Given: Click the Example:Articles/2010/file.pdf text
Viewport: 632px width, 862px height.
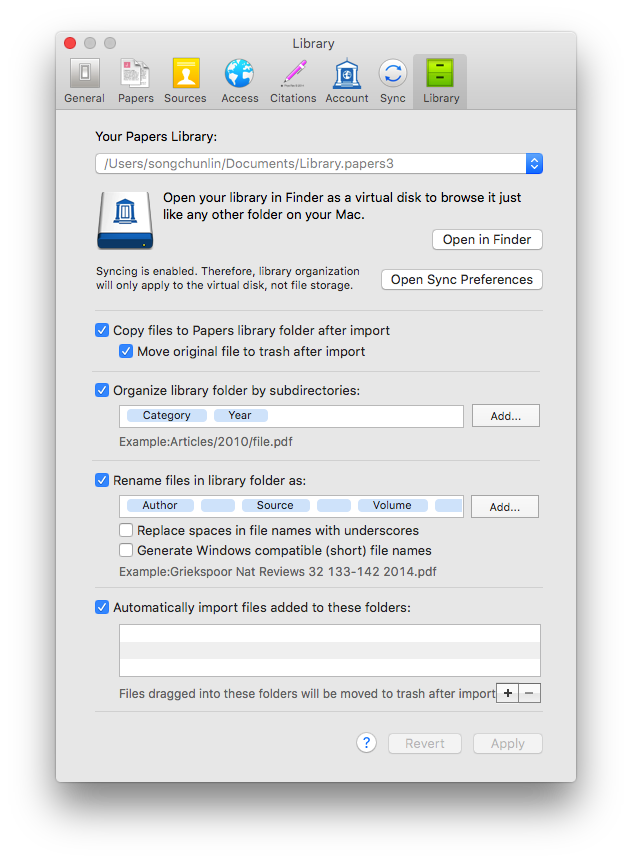Looking at the screenshot, I should [x=206, y=441].
